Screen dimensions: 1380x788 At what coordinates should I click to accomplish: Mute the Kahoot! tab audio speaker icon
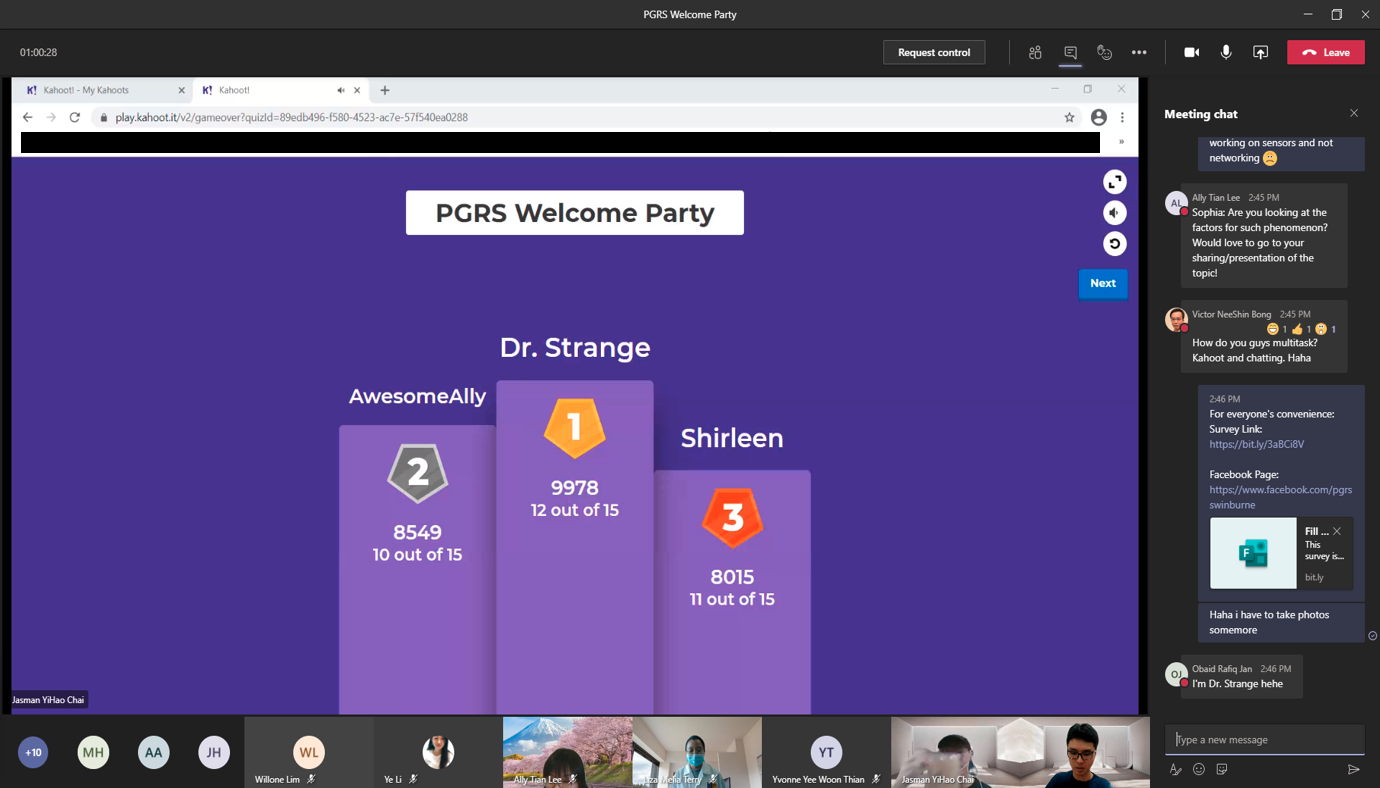click(x=341, y=90)
